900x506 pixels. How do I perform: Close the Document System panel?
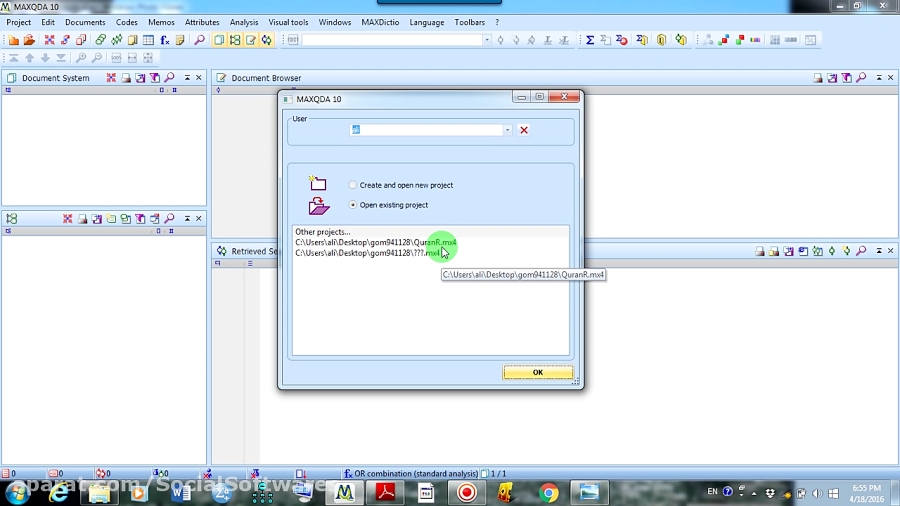tap(199, 77)
